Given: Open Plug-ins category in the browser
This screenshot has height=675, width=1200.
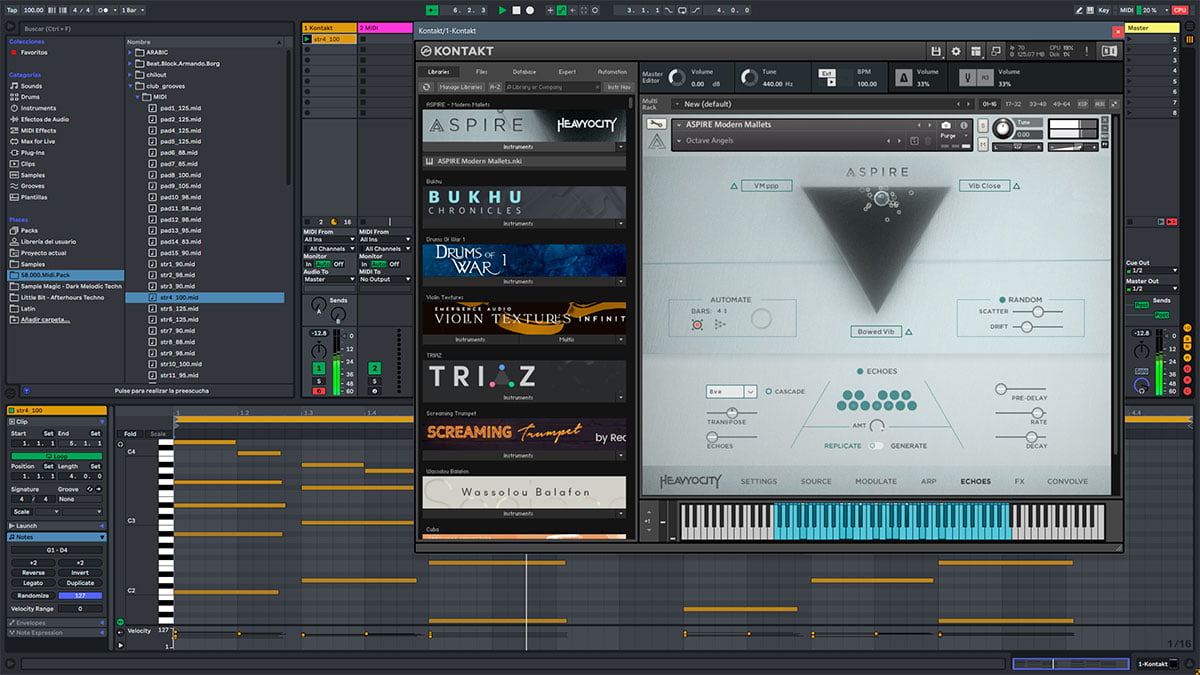Looking at the screenshot, I should 33,153.
